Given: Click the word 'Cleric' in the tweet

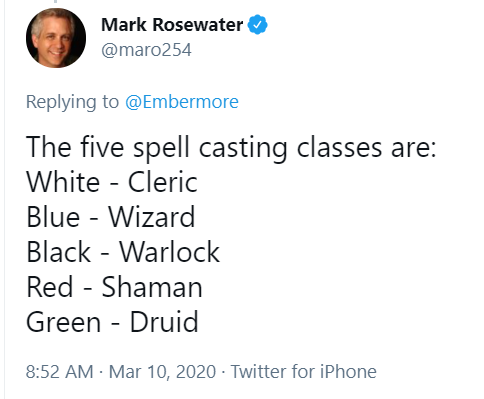Looking at the screenshot, I should coord(163,182).
